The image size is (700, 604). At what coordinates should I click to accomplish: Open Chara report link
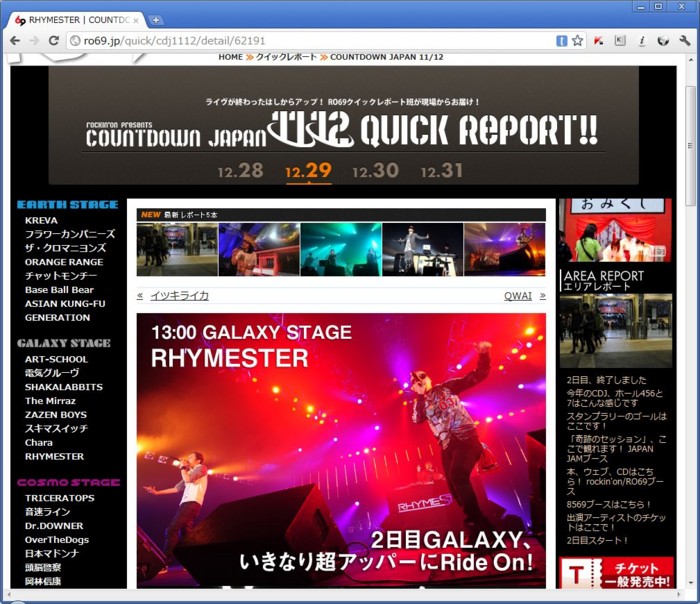tap(39, 443)
